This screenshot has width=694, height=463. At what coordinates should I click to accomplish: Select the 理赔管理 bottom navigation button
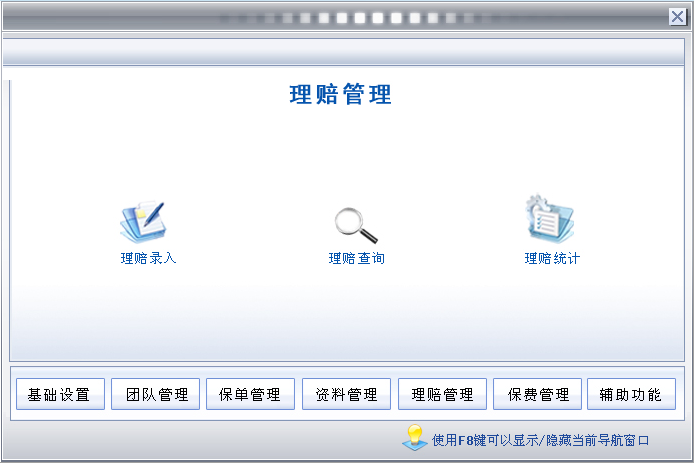pyautogui.click(x=443, y=394)
